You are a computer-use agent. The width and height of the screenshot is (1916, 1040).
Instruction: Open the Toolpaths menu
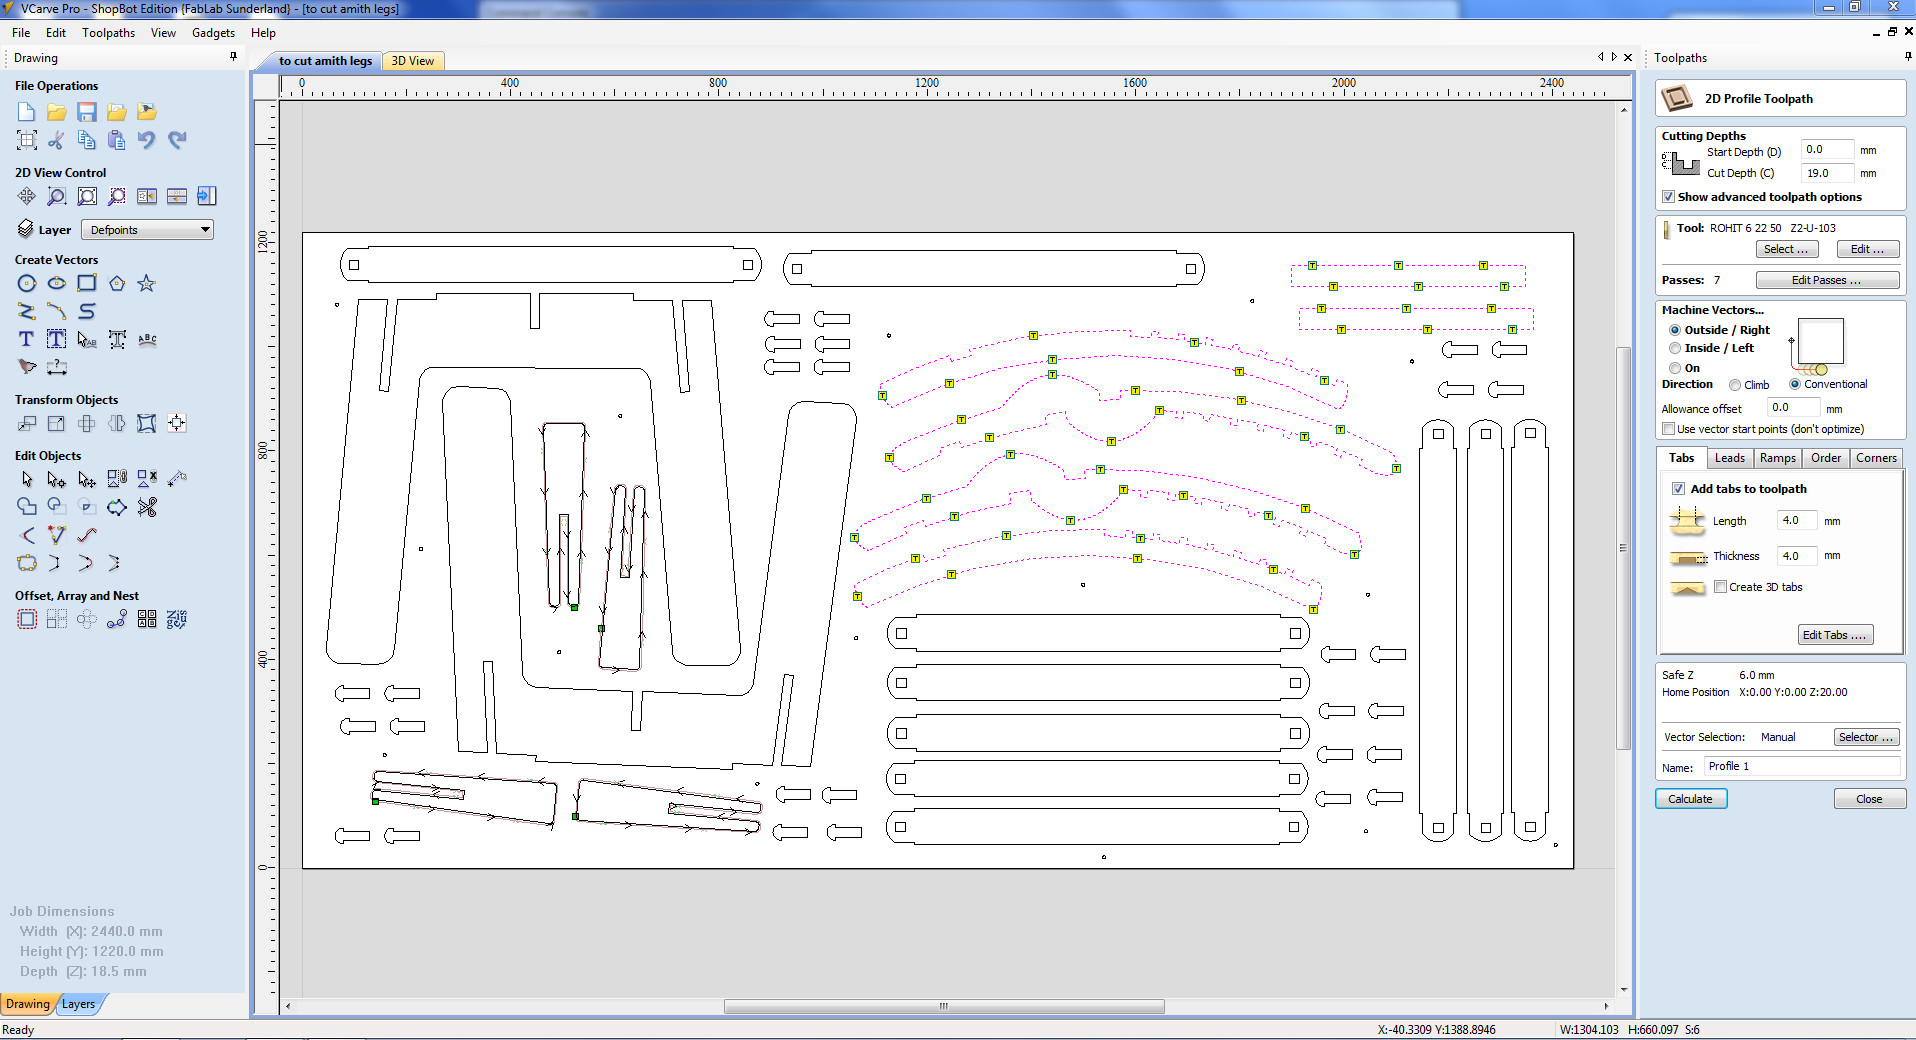tap(108, 33)
